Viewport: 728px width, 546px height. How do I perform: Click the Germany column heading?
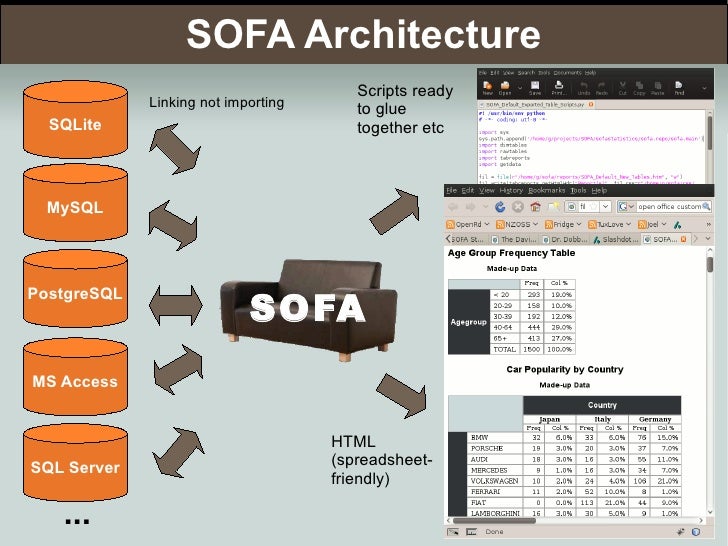(655, 419)
